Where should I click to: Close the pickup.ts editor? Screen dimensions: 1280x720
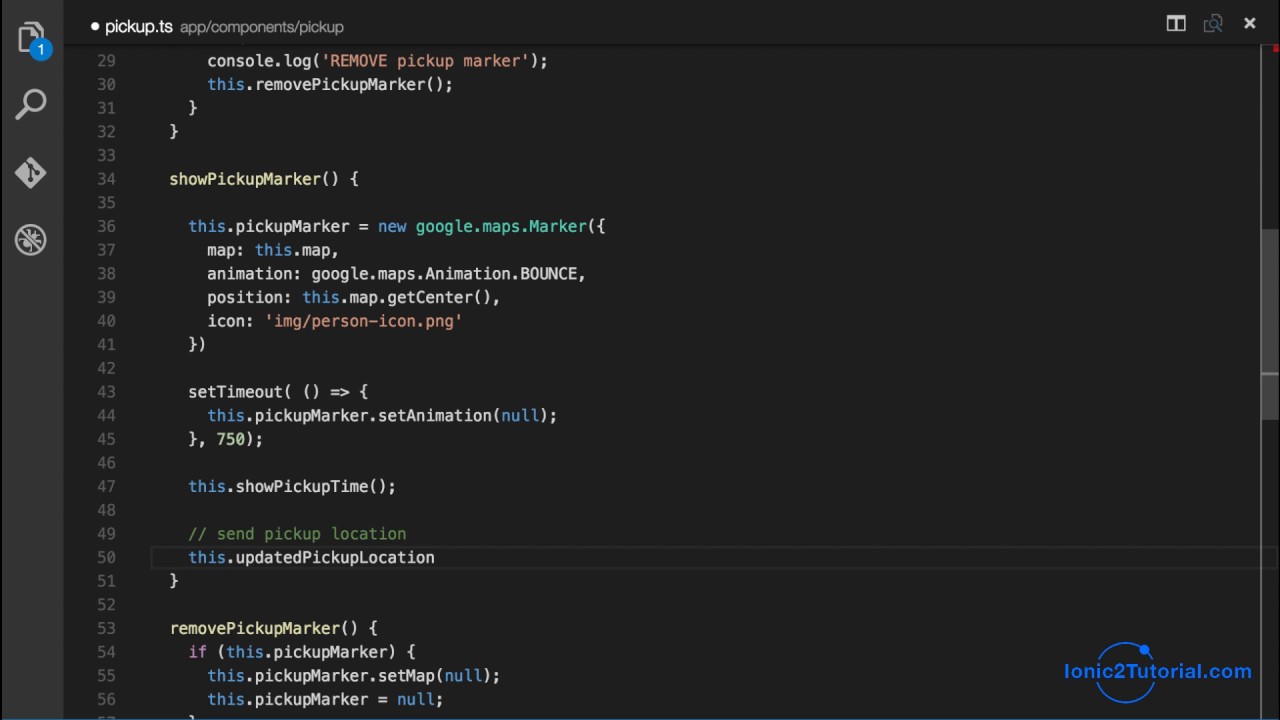[1249, 23]
